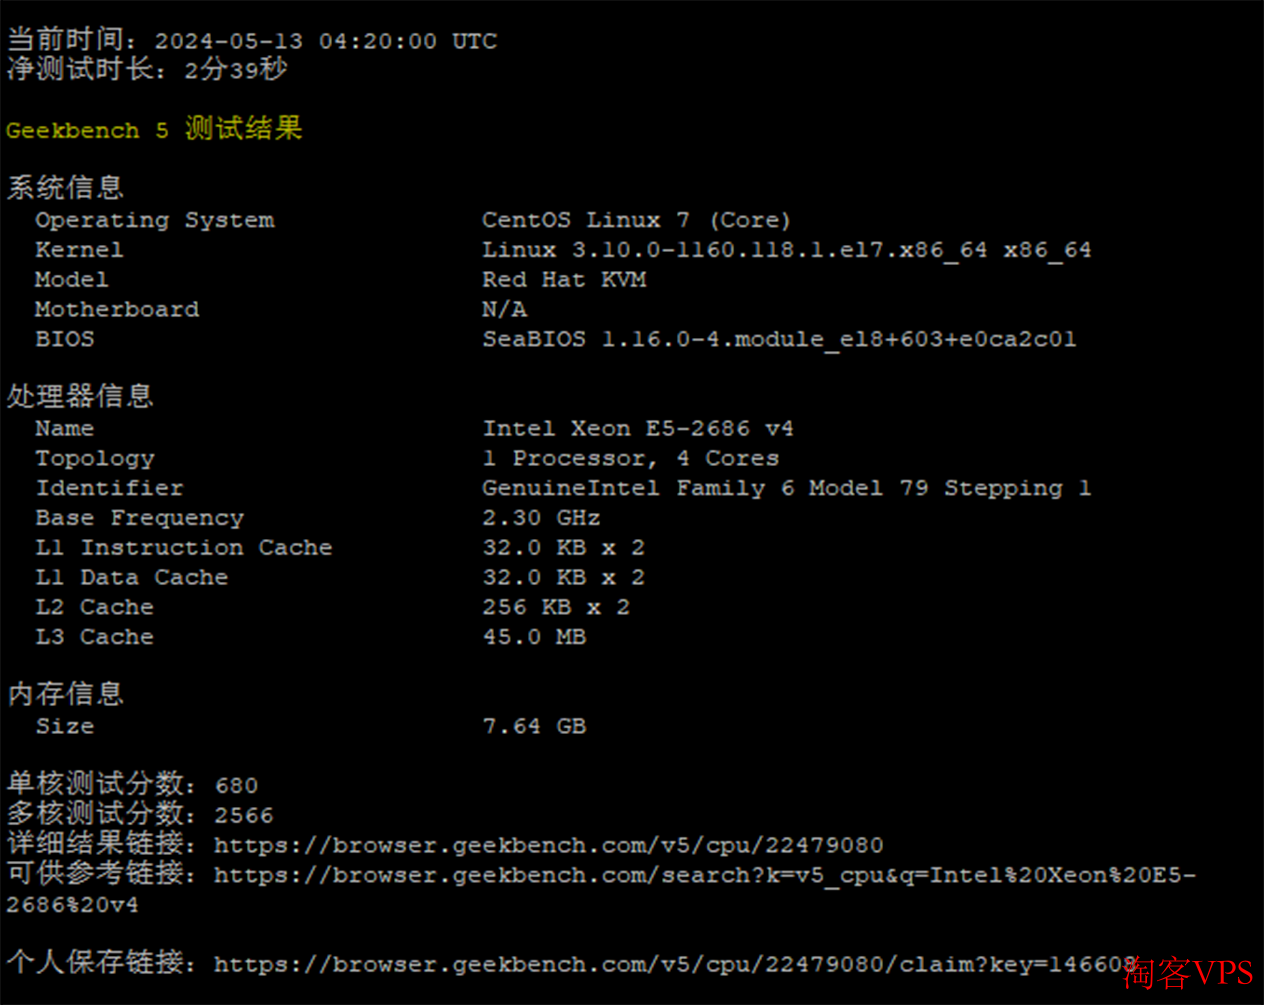Select the current time timestamp line
Image resolution: width=1264 pixels, height=1005 pixels.
click(x=252, y=41)
